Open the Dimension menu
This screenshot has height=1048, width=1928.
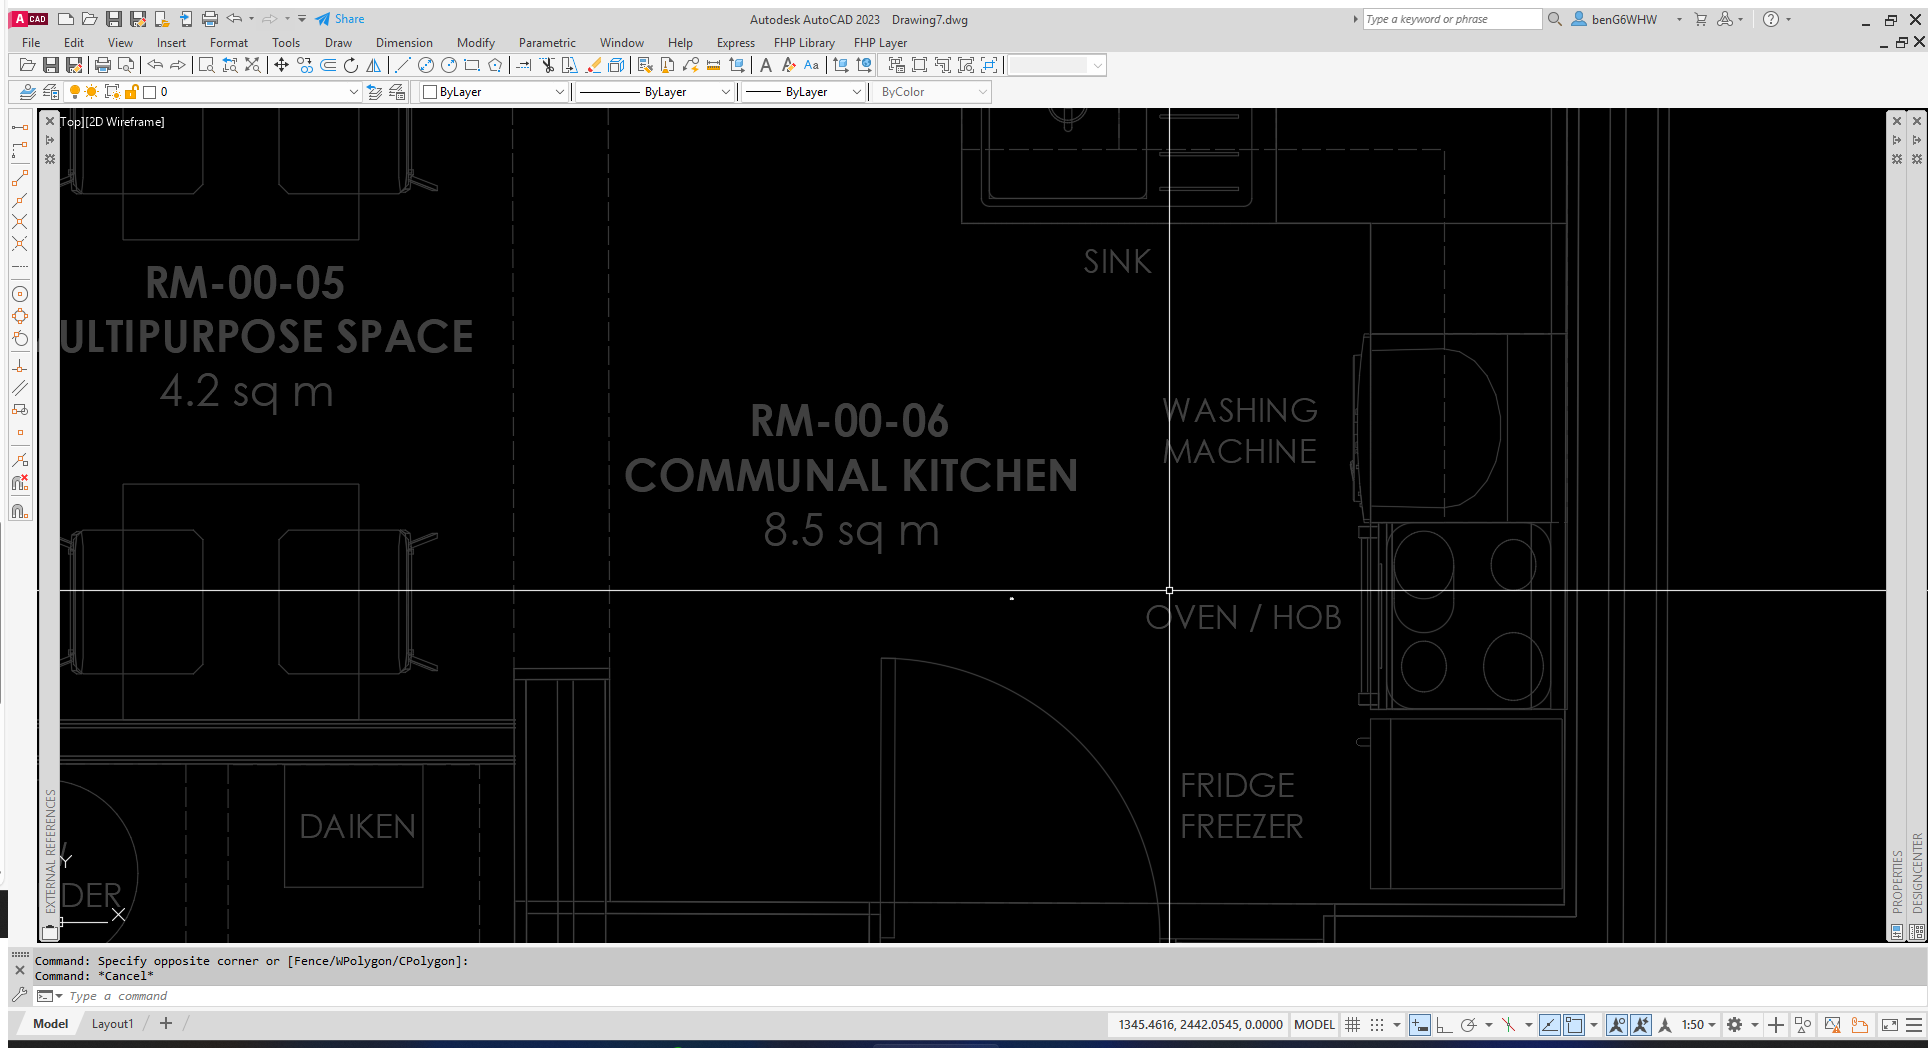pos(404,42)
